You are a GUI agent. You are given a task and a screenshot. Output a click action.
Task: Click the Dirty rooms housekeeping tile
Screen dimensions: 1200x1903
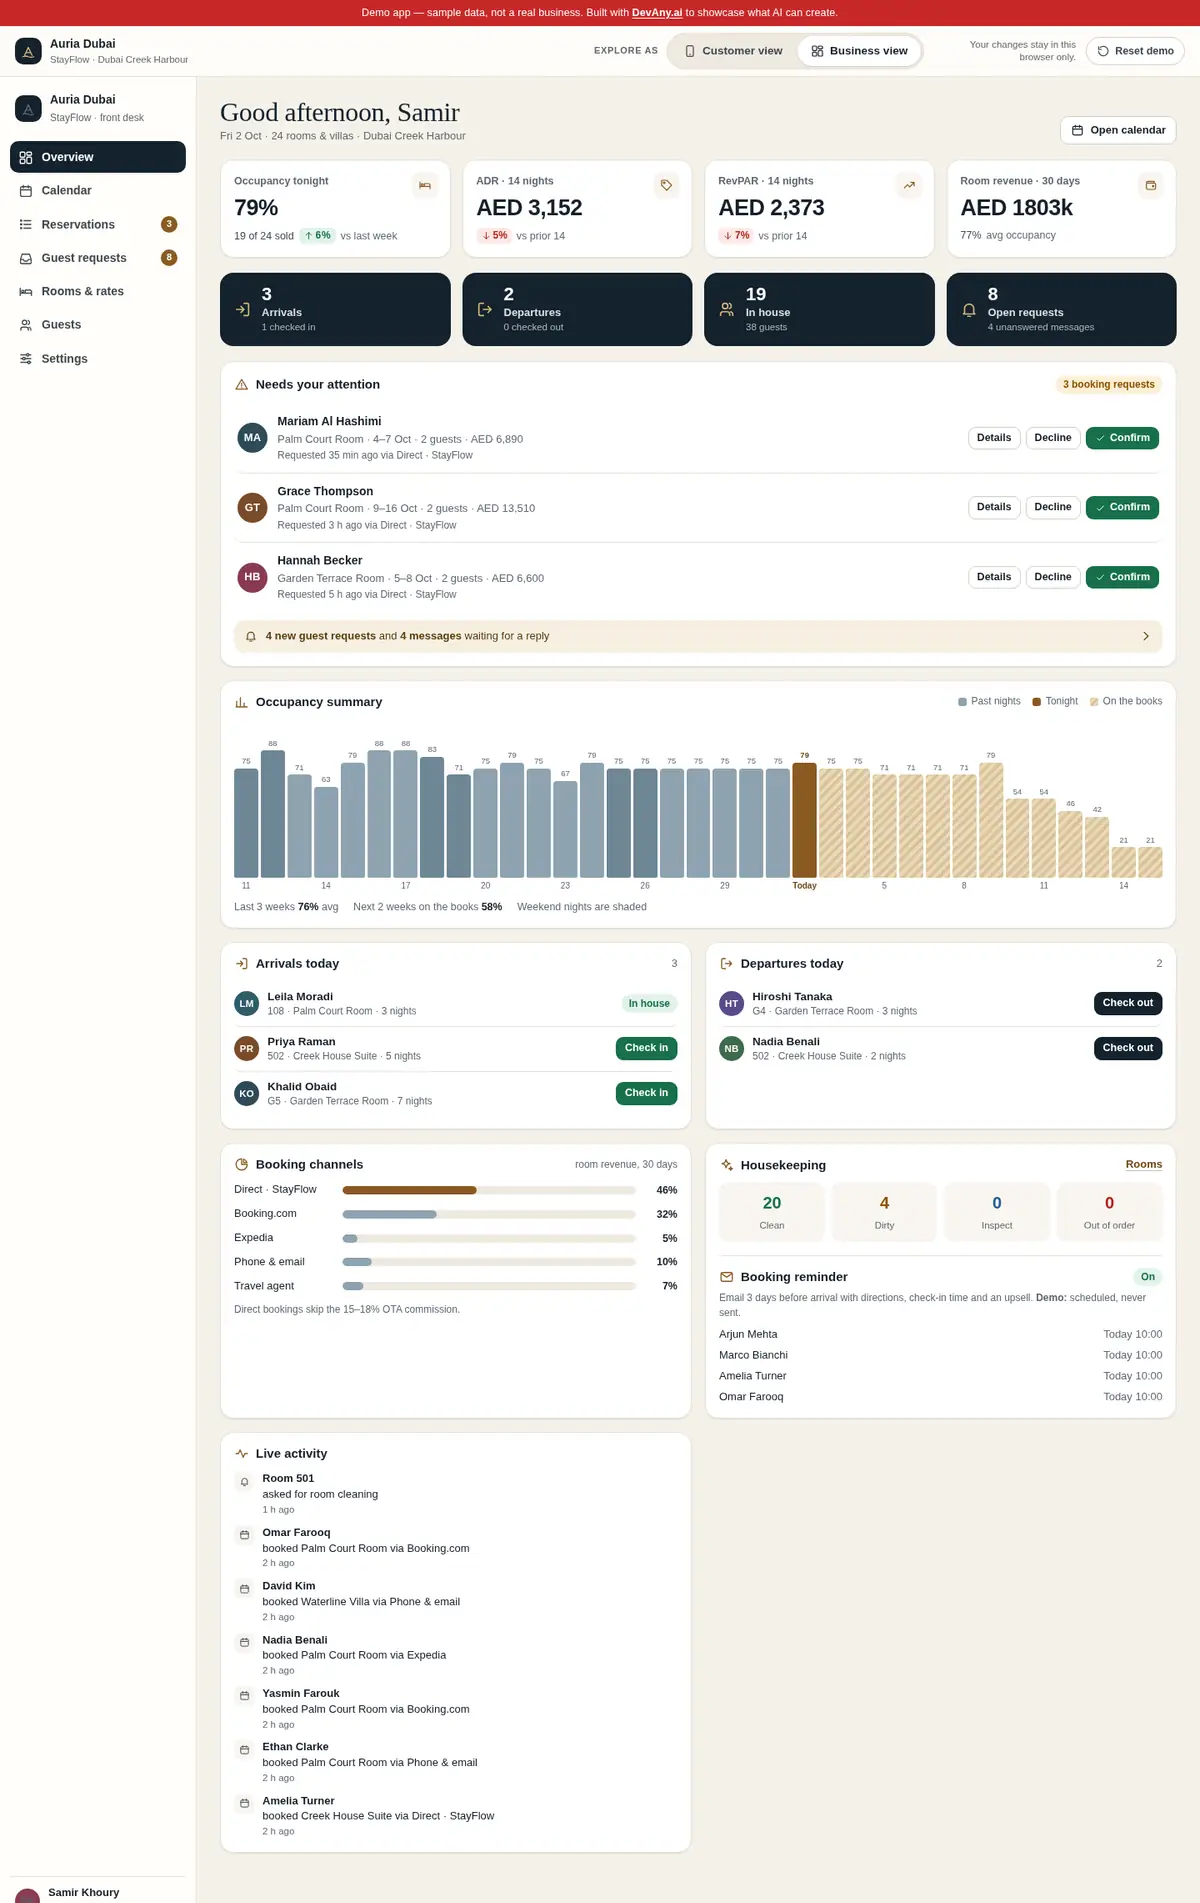click(884, 1212)
